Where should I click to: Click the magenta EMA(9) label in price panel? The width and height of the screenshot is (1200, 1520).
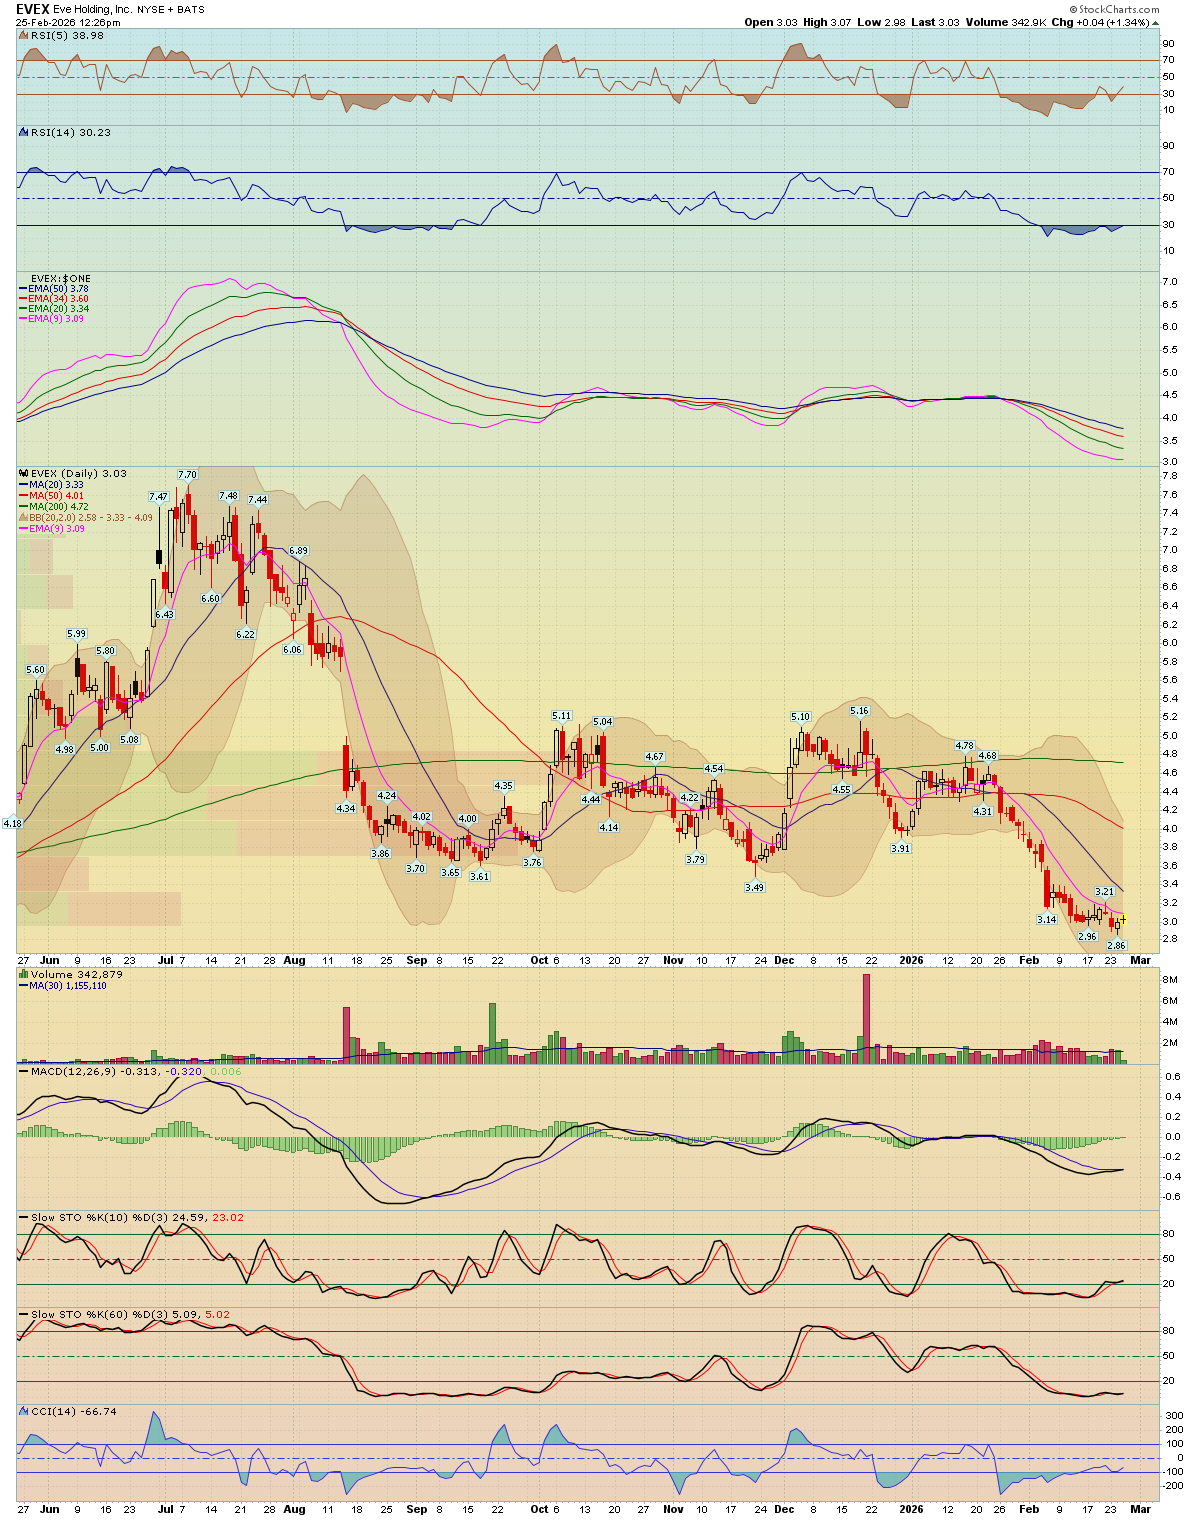56,528
